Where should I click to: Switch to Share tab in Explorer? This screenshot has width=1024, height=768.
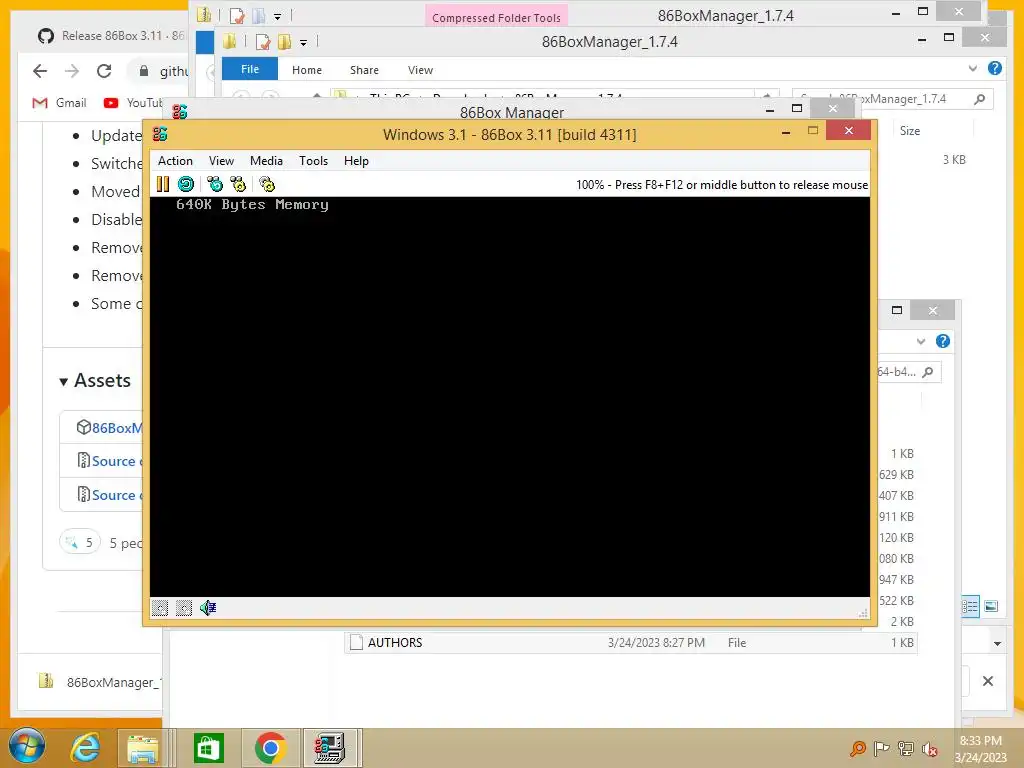click(364, 70)
